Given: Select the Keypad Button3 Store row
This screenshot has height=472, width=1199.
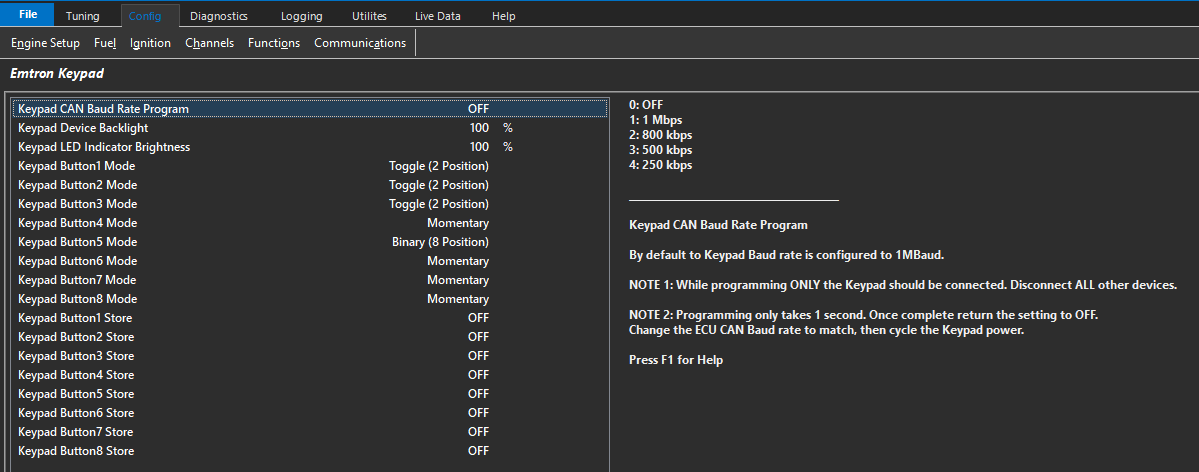Looking at the screenshot, I should [310, 356].
